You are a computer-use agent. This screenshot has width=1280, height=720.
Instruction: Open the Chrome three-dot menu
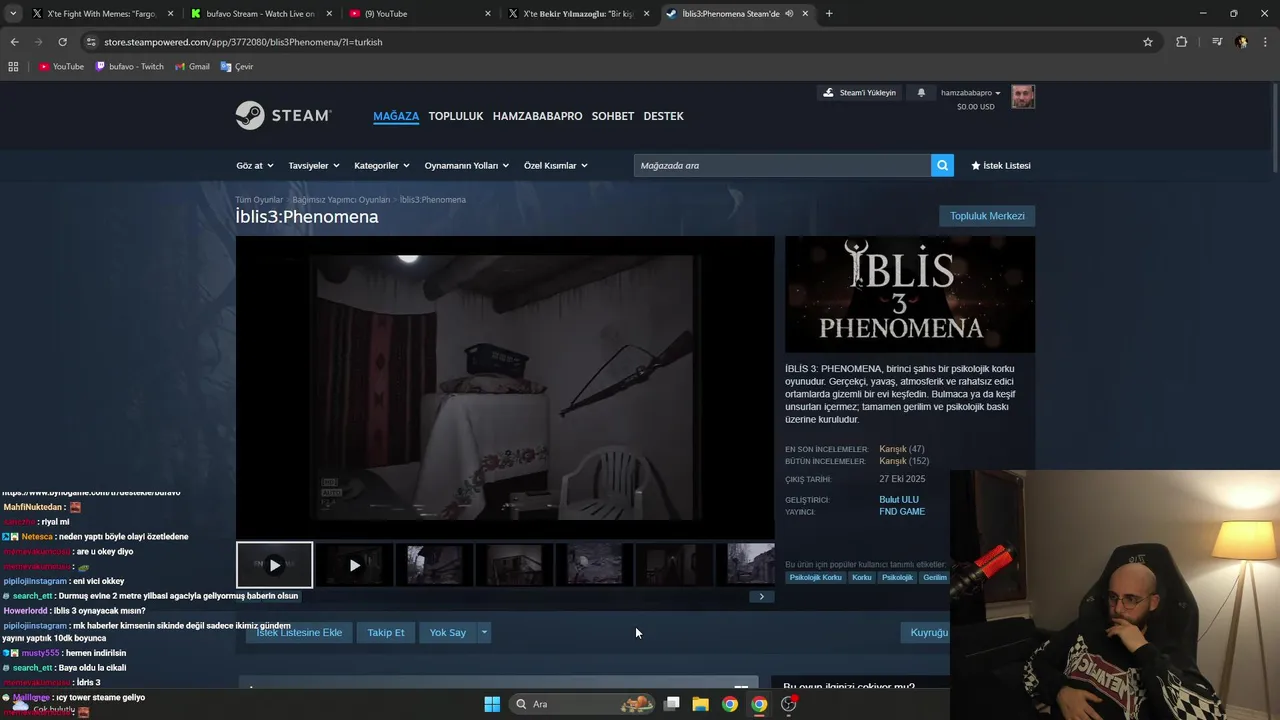coord(1264,42)
